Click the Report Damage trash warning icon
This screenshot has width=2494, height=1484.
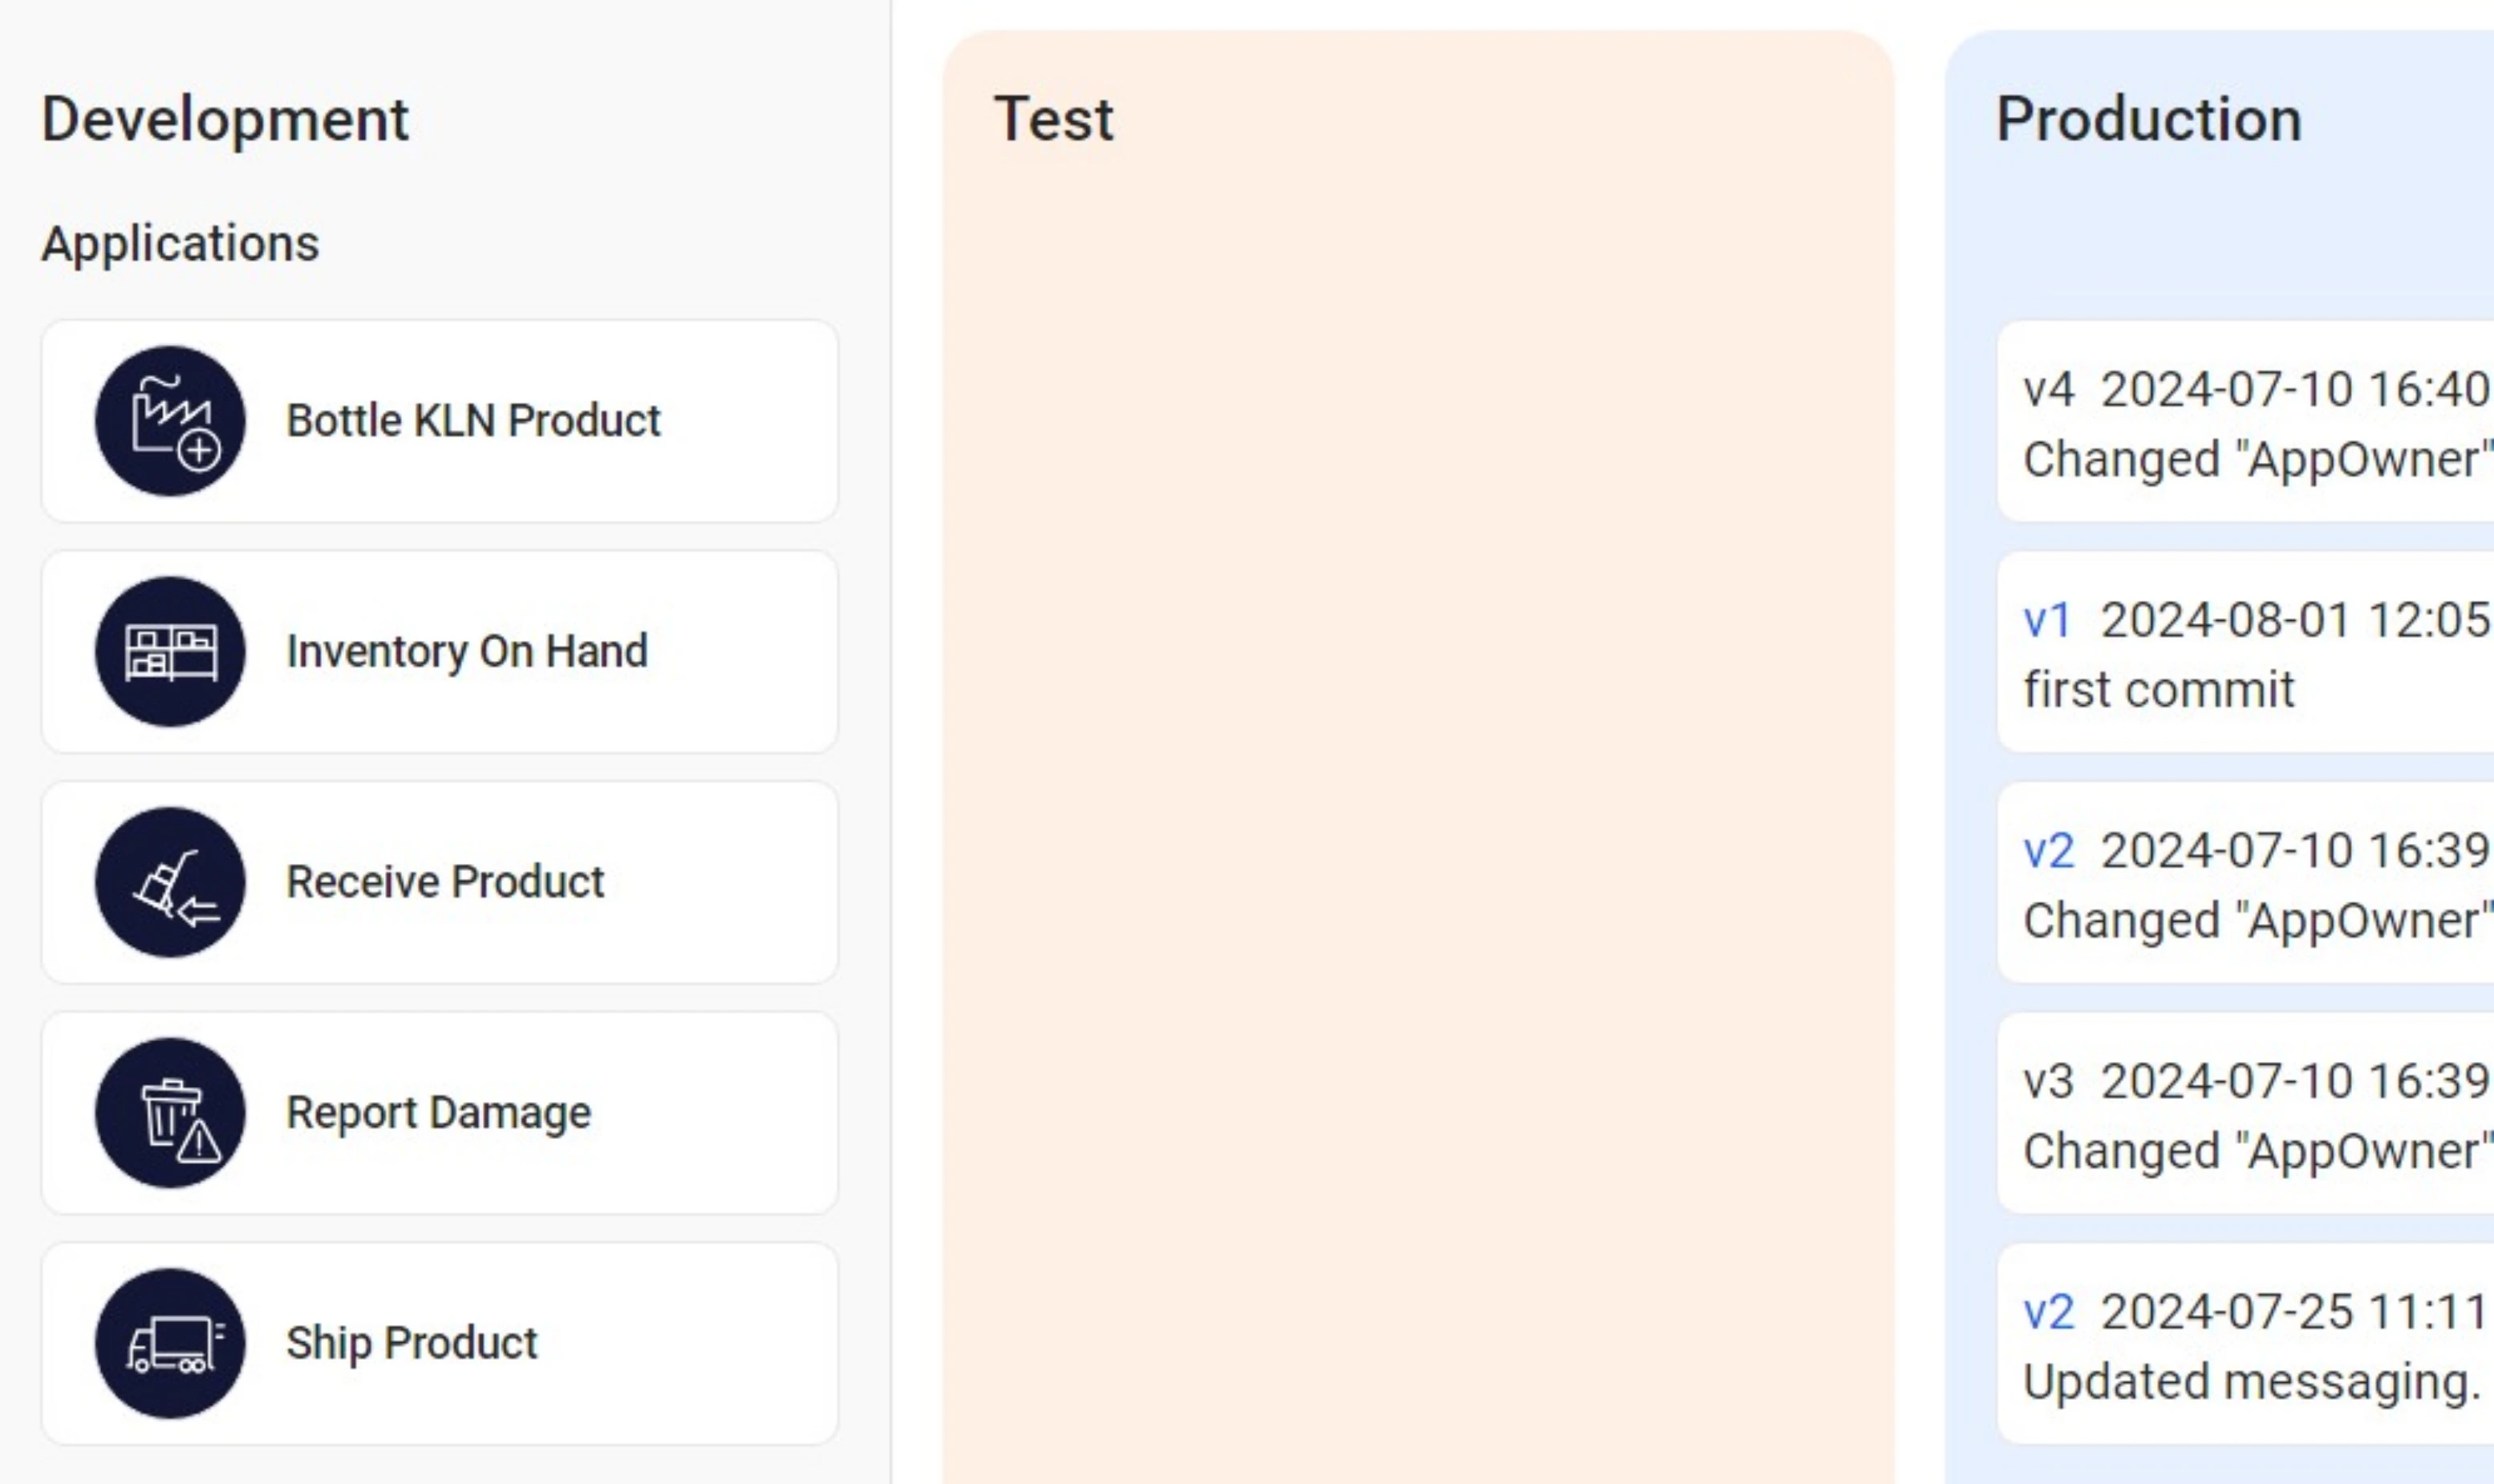click(x=170, y=1112)
